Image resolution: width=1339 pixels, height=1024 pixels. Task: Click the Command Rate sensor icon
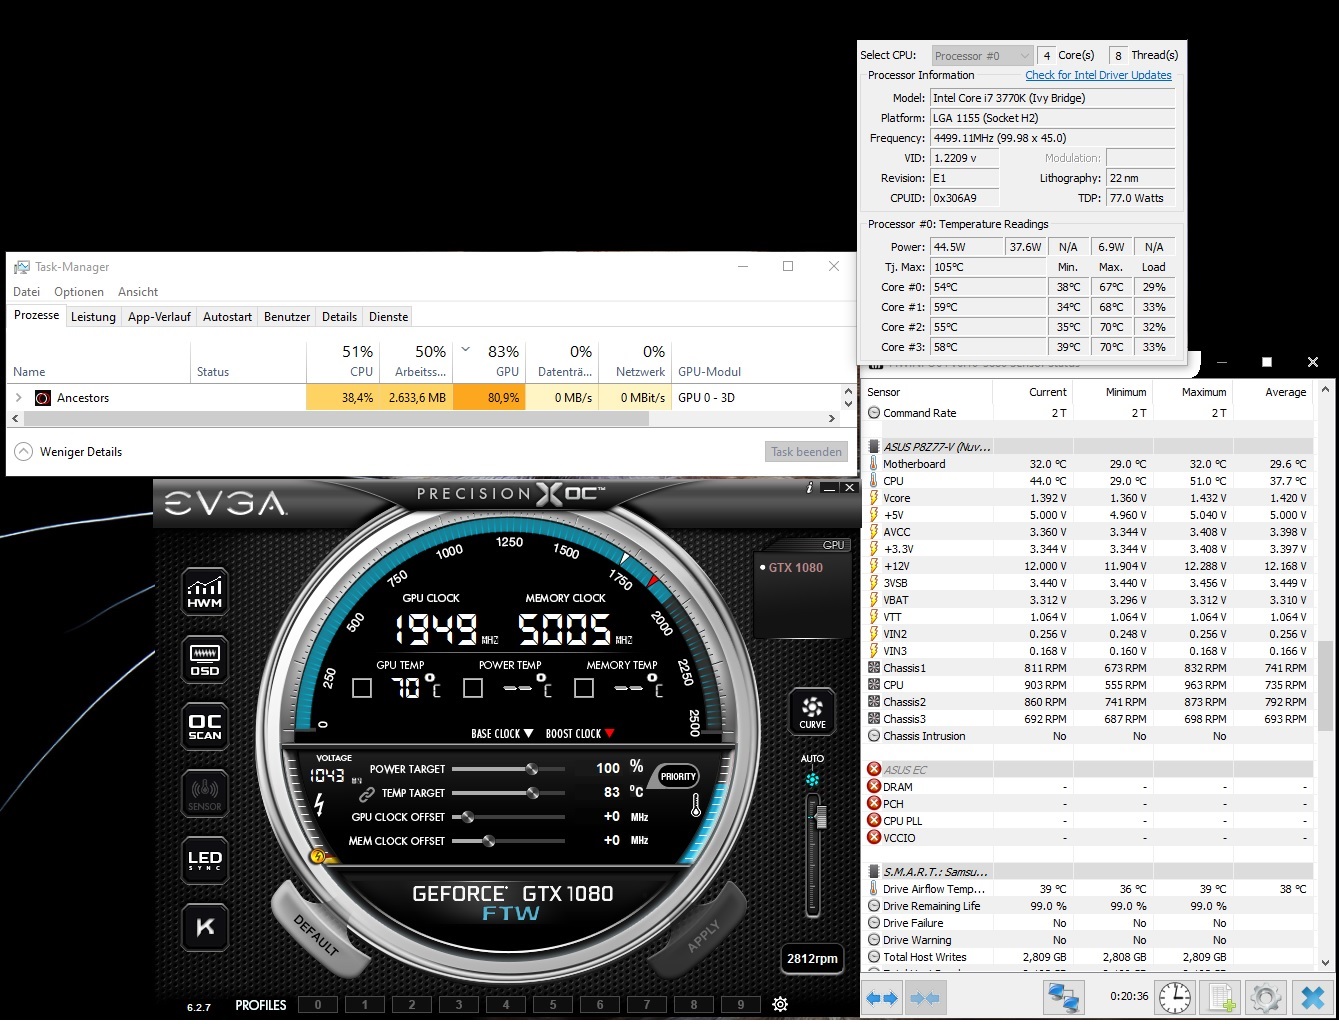click(x=874, y=413)
